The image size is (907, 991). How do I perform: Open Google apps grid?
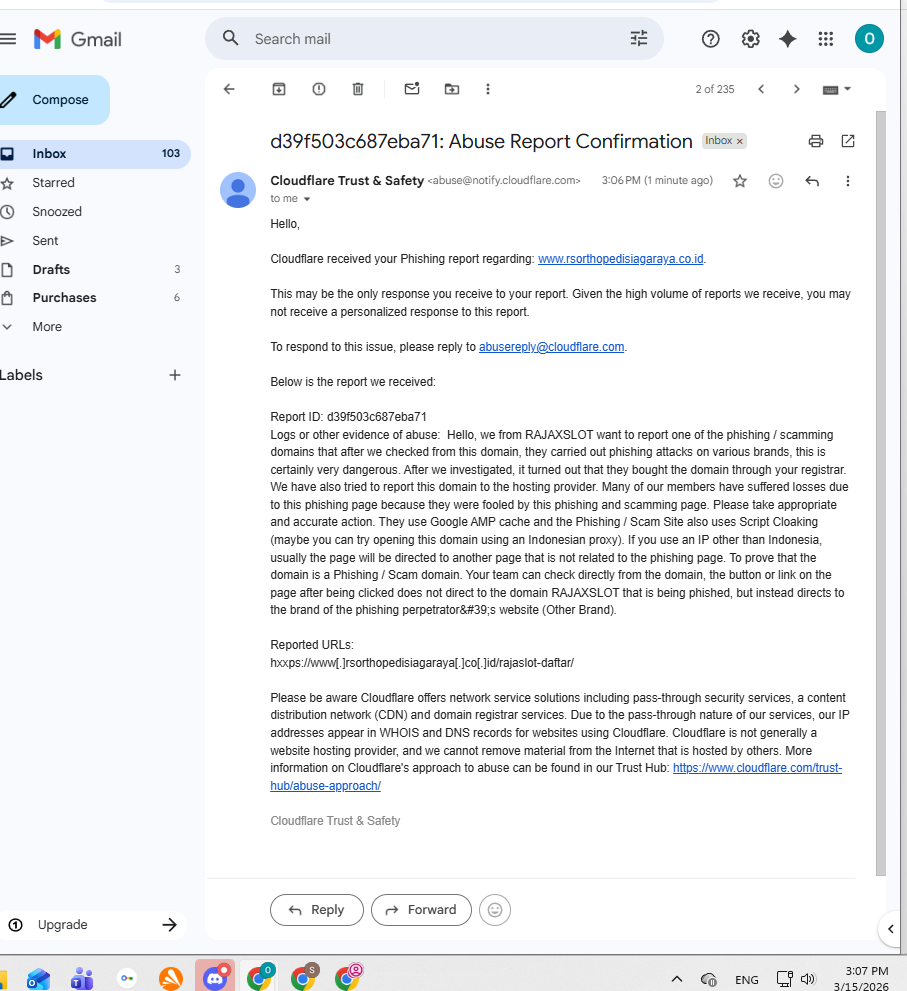click(825, 39)
